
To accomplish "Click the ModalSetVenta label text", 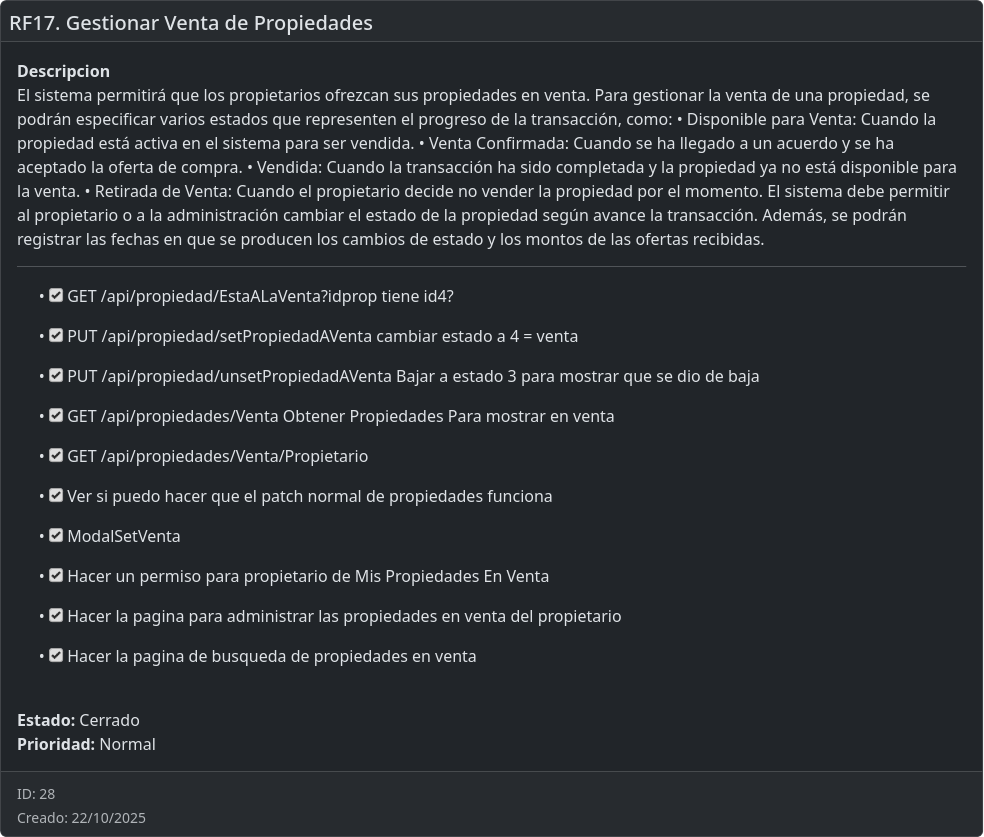I will coord(124,536).
